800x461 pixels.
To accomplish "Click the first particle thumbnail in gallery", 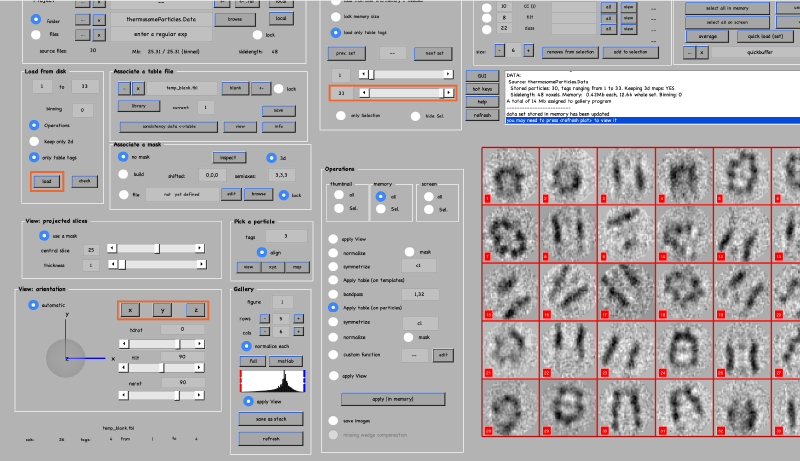I will (511, 176).
